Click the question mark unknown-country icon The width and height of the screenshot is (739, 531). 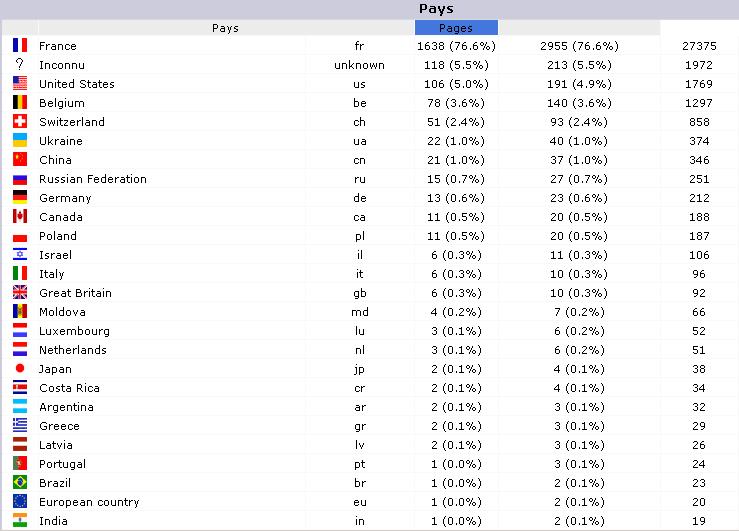coord(20,65)
